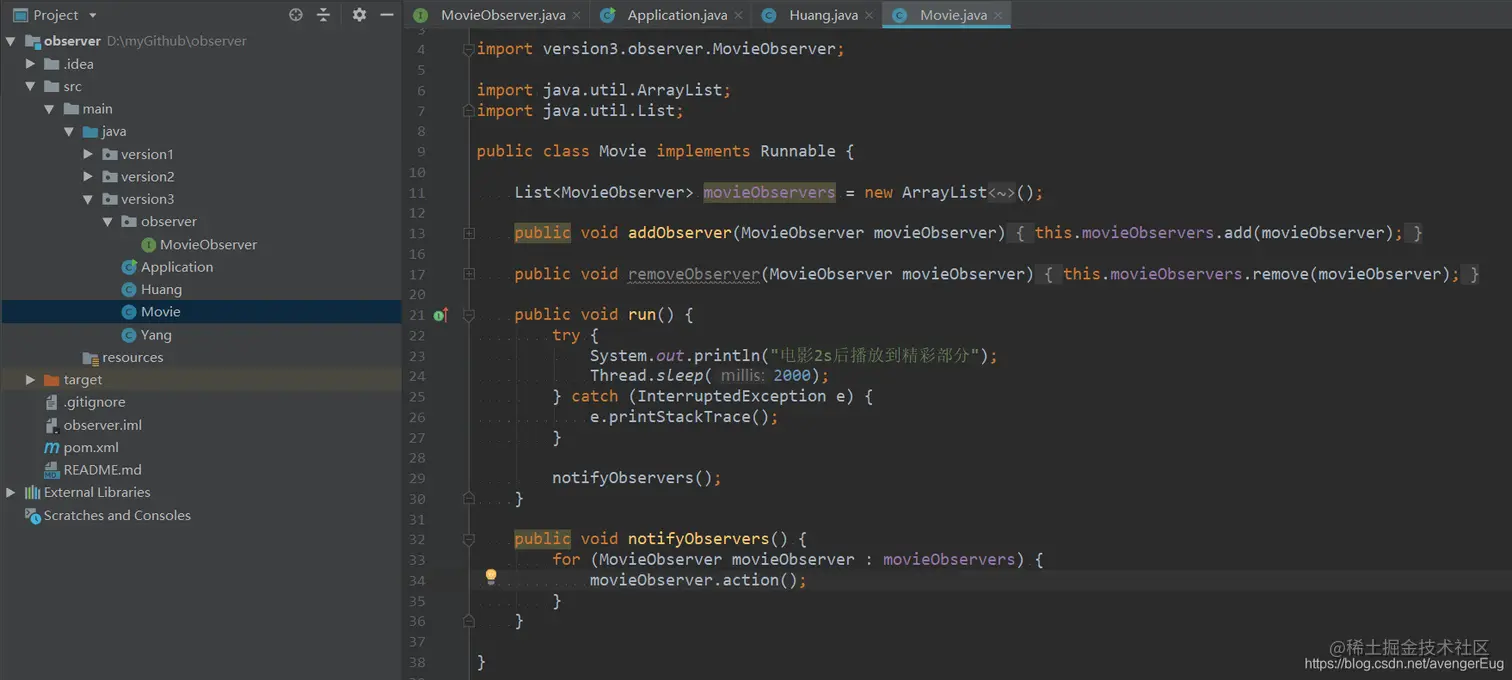Click notifyObservers() call on line 29

[x=632, y=478]
